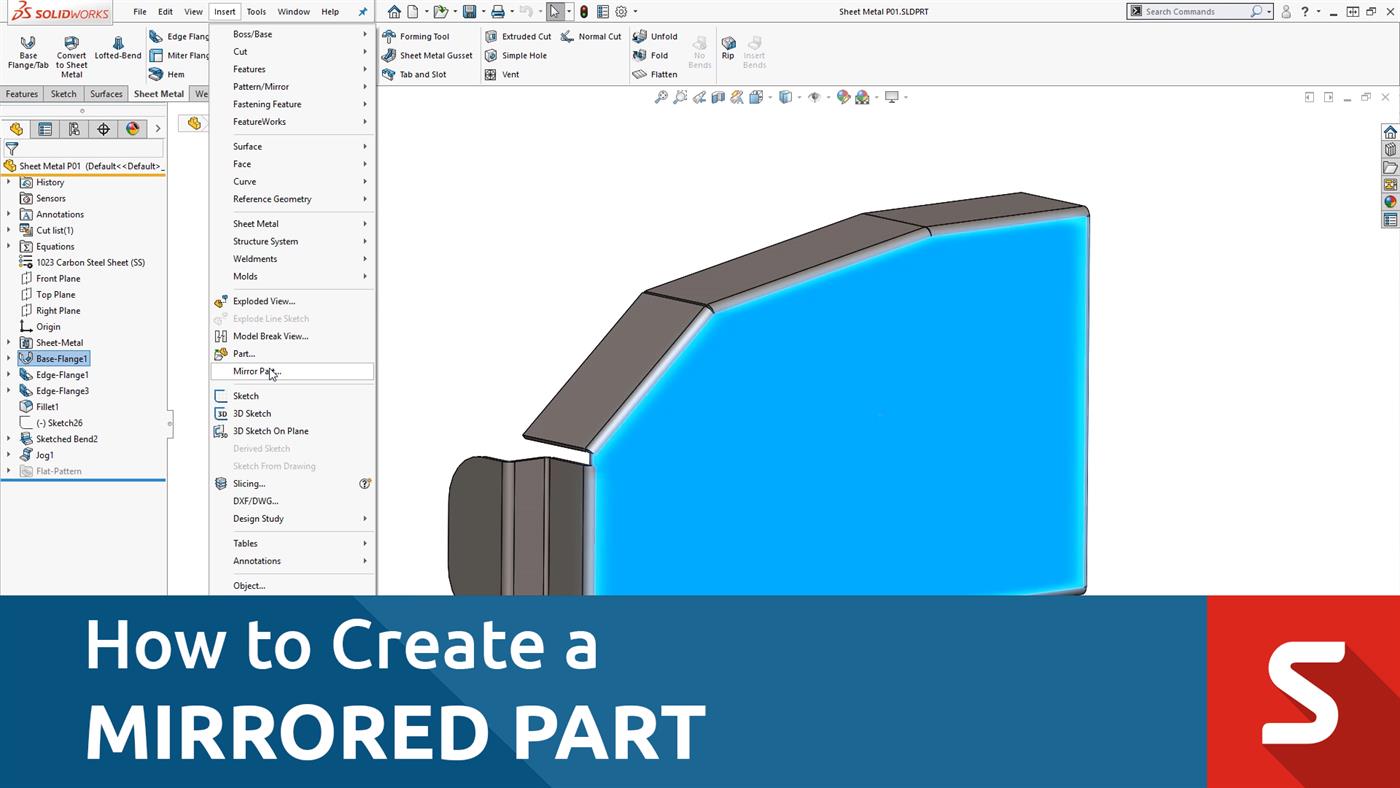Open the Exploded View command
1400x788 pixels.
tap(263, 301)
